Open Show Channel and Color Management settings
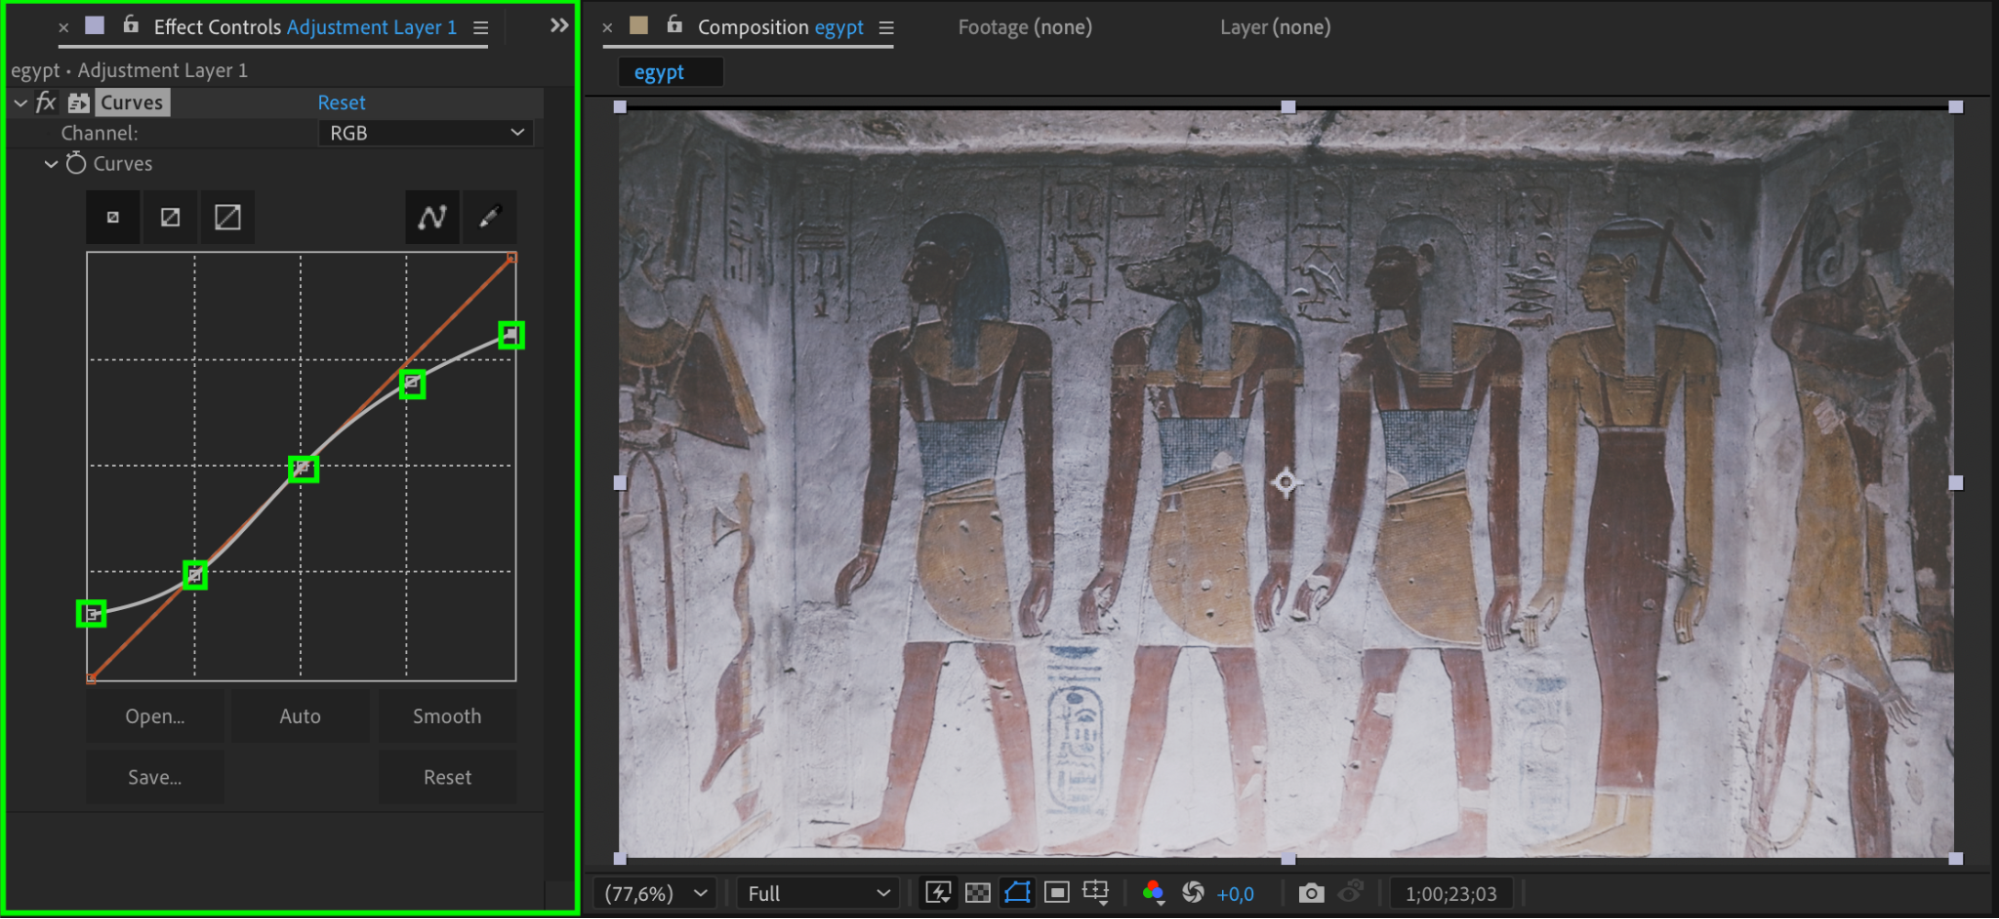 pos(1153,893)
